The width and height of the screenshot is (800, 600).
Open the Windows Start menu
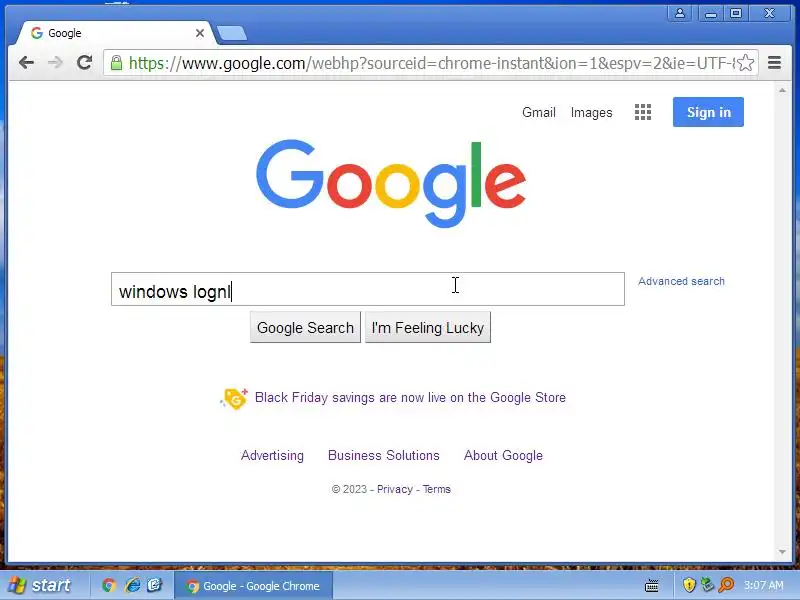pyautogui.click(x=39, y=585)
